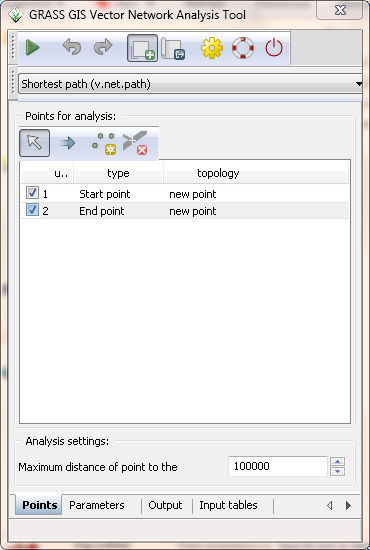
Task: Uncheck the Start point row checkbox
Action: click(32, 193)
